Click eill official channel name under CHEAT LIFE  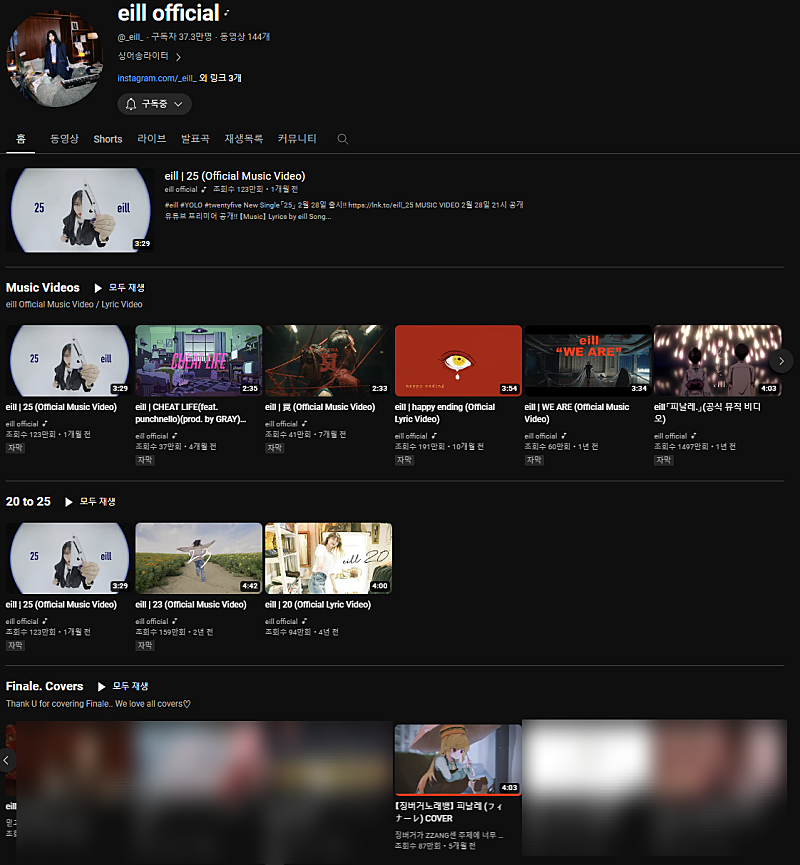[152, 436]
